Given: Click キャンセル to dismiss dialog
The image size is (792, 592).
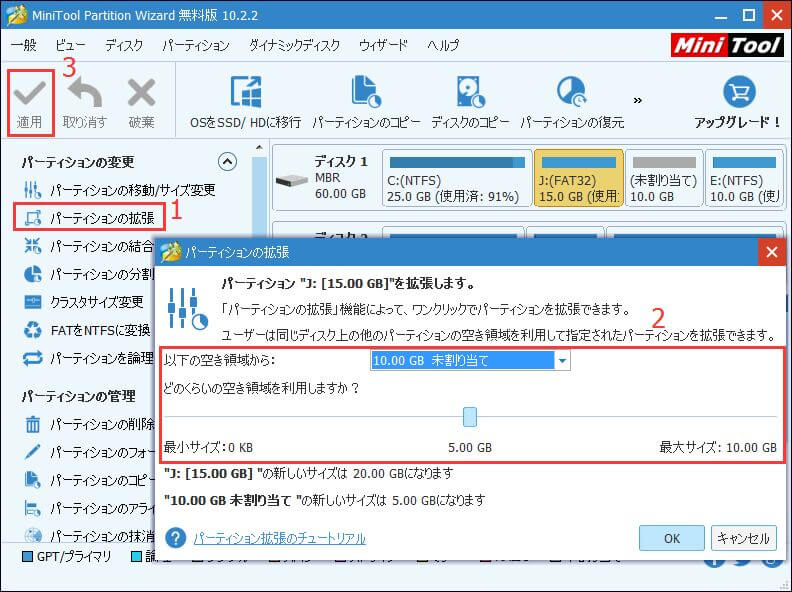Looking at the screenshot, I should 743,538.
